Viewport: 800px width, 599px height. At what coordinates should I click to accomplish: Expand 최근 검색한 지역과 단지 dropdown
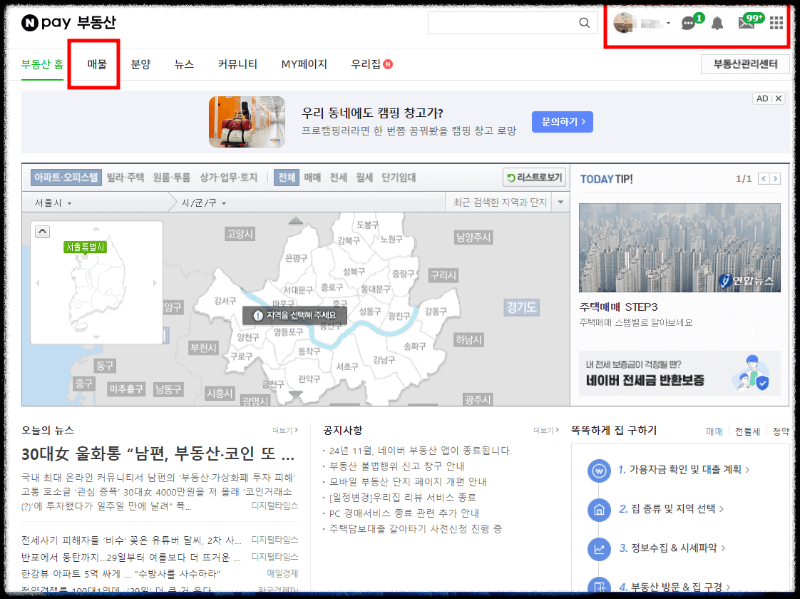(560, 203)
